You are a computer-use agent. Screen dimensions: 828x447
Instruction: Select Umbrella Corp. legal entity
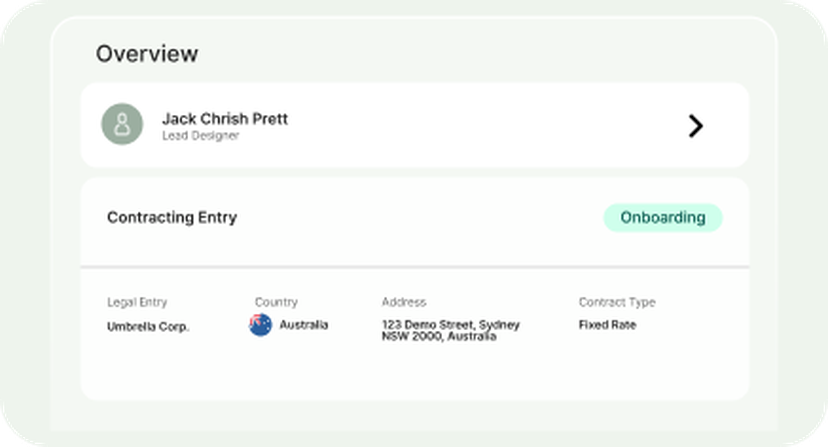(148, 326)
